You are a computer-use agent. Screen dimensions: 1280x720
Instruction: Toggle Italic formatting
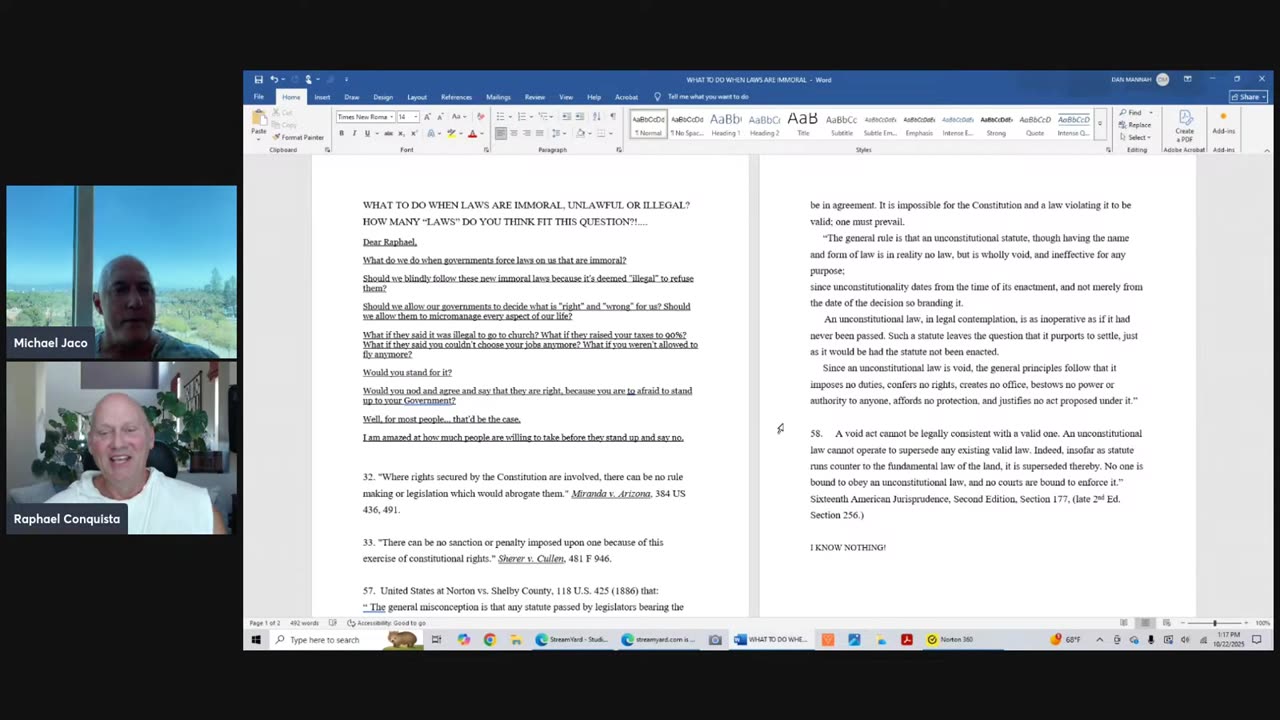pyautogui.click(x=354, y=133)
